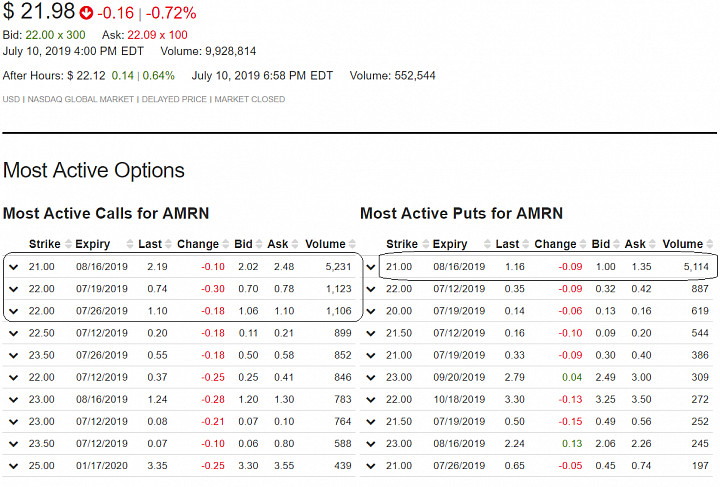The height and width of the screenshot is (487, 720).
Task: Click the calls volume cell 5,231
Action: tap(338, 267)
